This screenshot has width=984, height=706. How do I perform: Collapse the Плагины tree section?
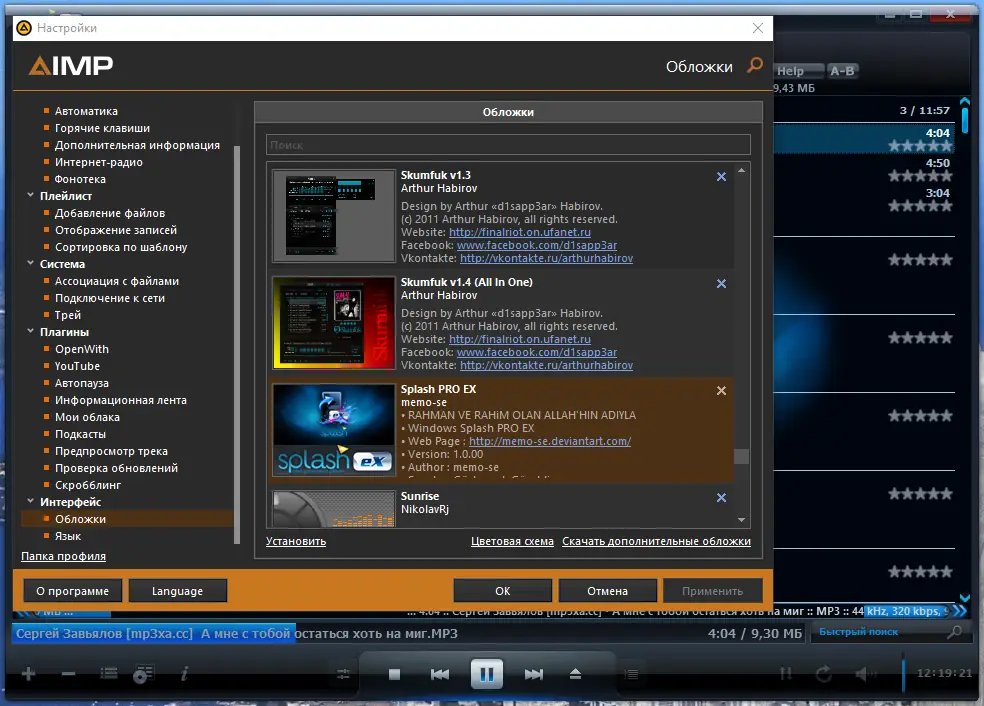31,331
